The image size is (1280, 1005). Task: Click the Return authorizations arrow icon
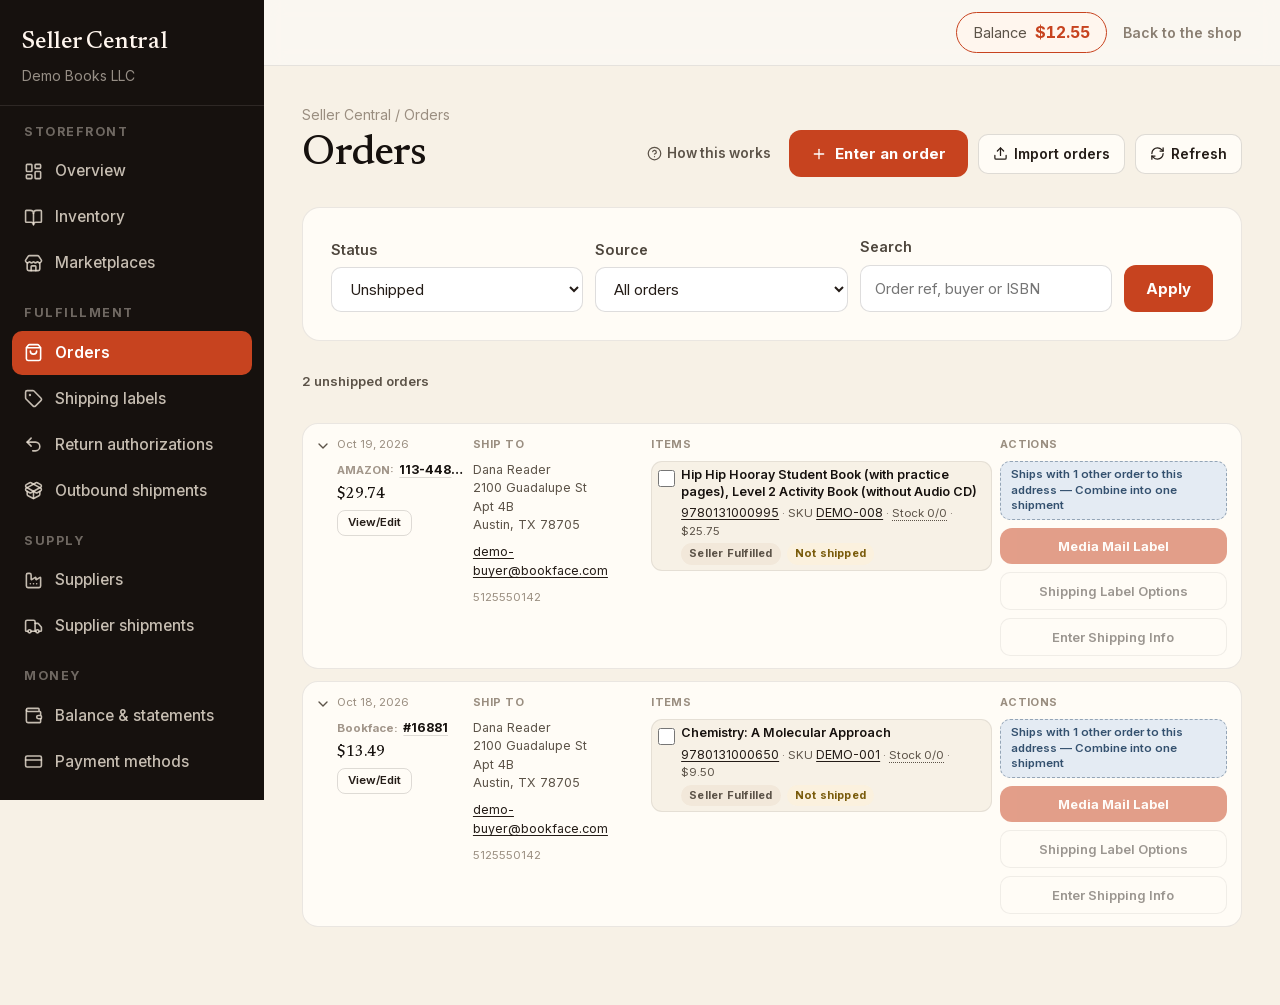[x=33, y=445]
